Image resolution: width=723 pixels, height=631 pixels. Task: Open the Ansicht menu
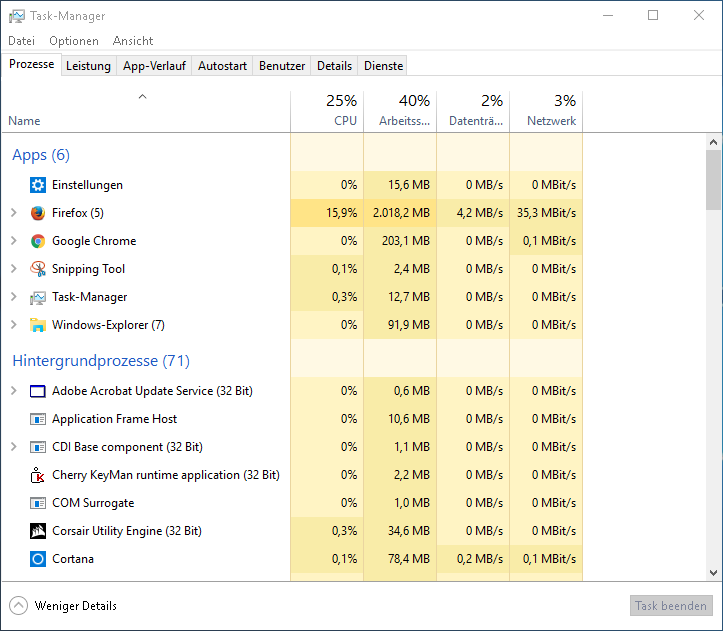(x=133, y=41)
